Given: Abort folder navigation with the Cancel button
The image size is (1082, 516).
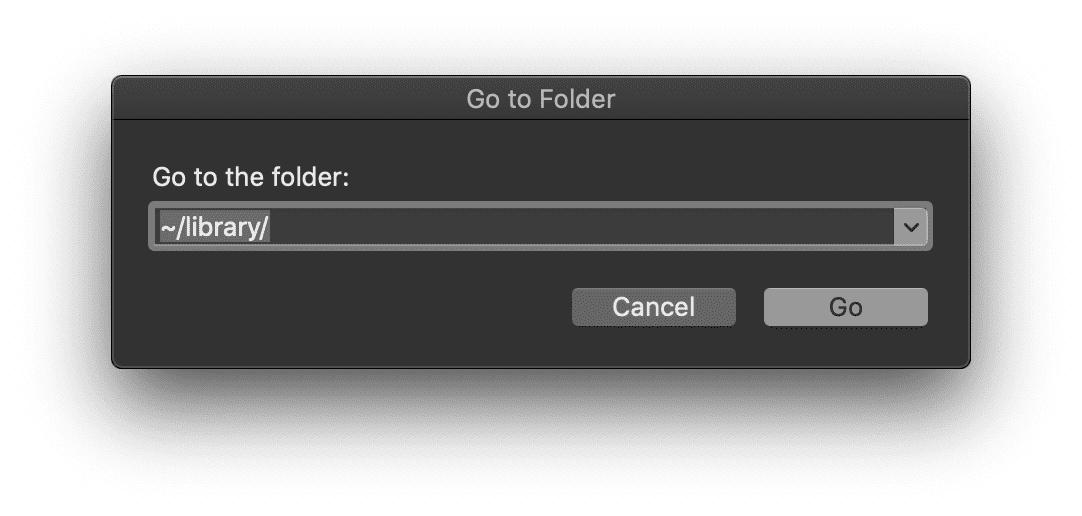Looking at the screenshot, I should click(653, 307).
